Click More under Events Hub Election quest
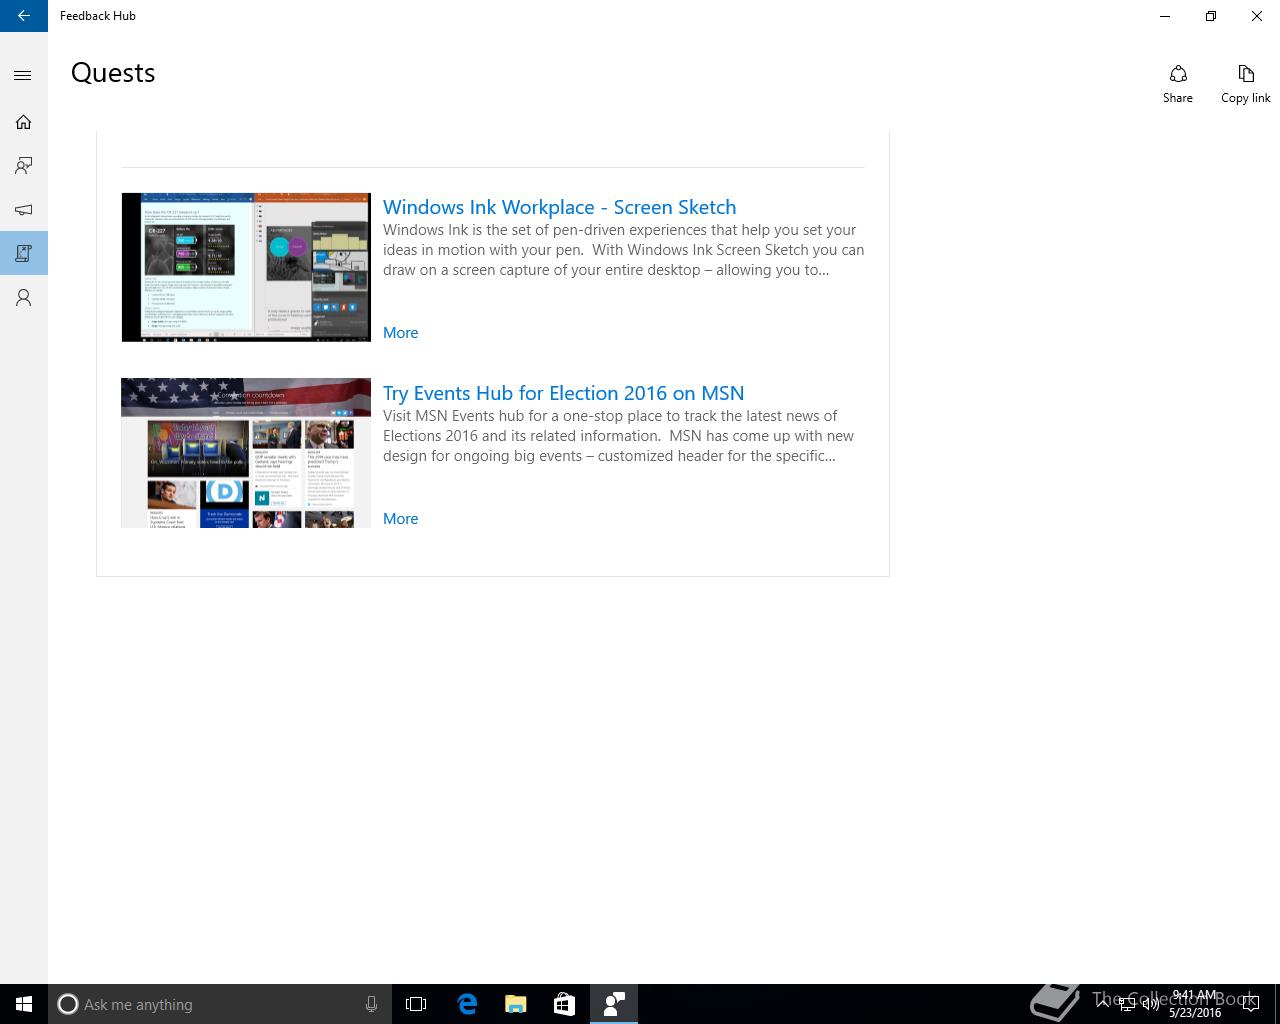1280x1024 pixels. point(400,519)
